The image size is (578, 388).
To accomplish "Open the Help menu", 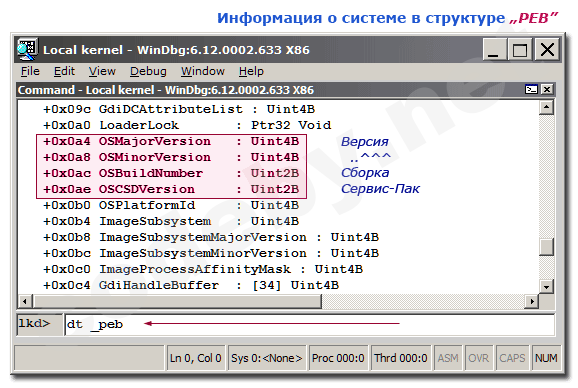I will (x=251, y=71).
